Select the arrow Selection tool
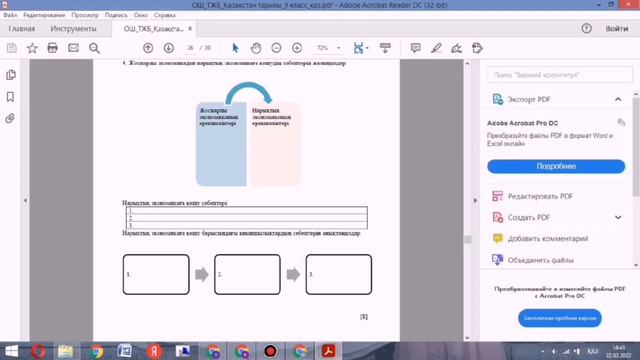 coord(235,48)
